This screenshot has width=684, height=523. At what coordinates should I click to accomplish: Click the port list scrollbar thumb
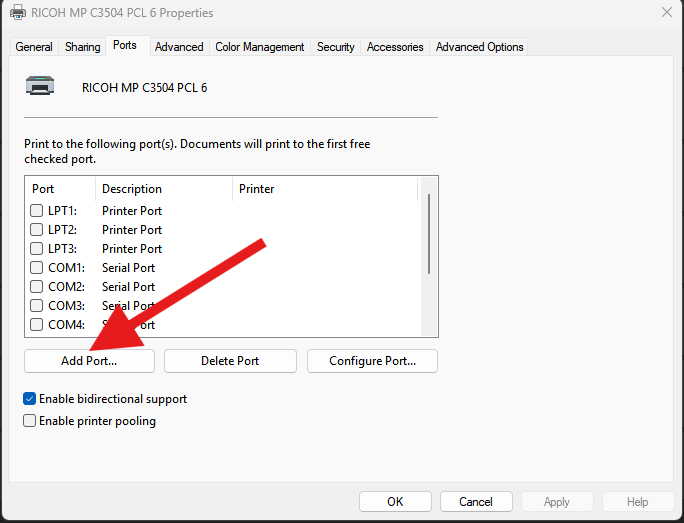click(x=429, y=234)
